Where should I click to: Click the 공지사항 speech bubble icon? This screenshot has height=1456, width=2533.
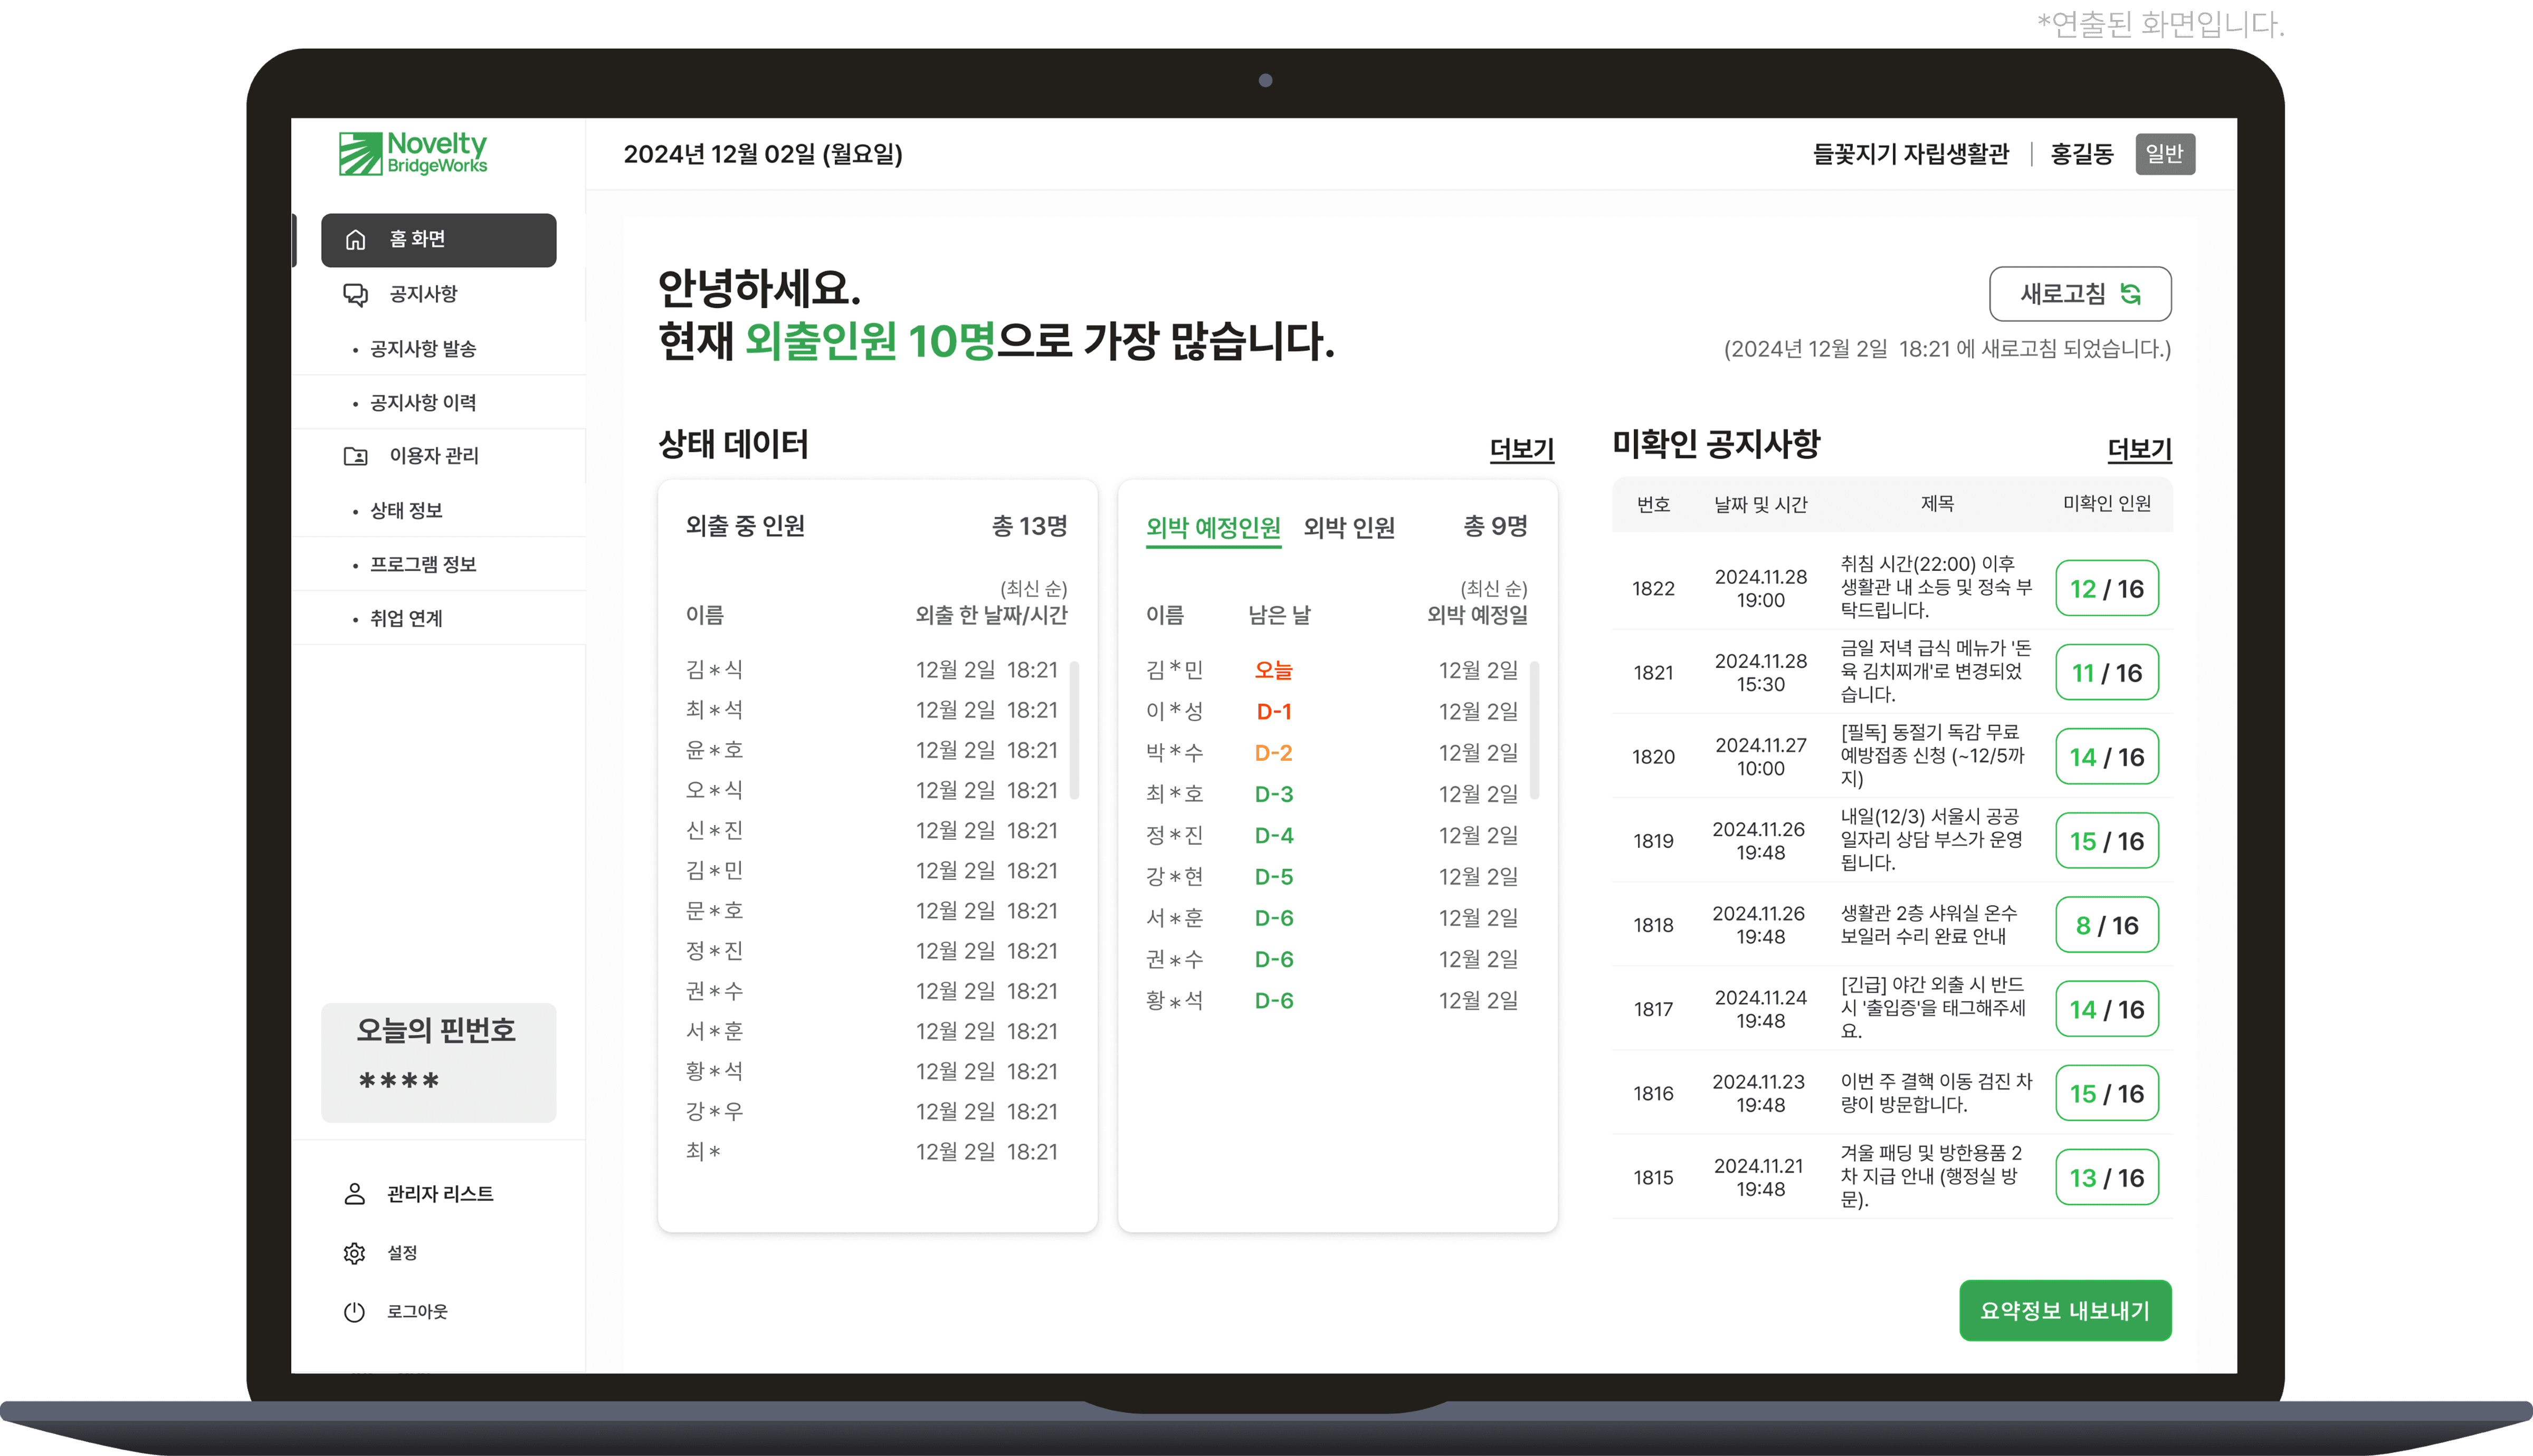click(355, 294)
